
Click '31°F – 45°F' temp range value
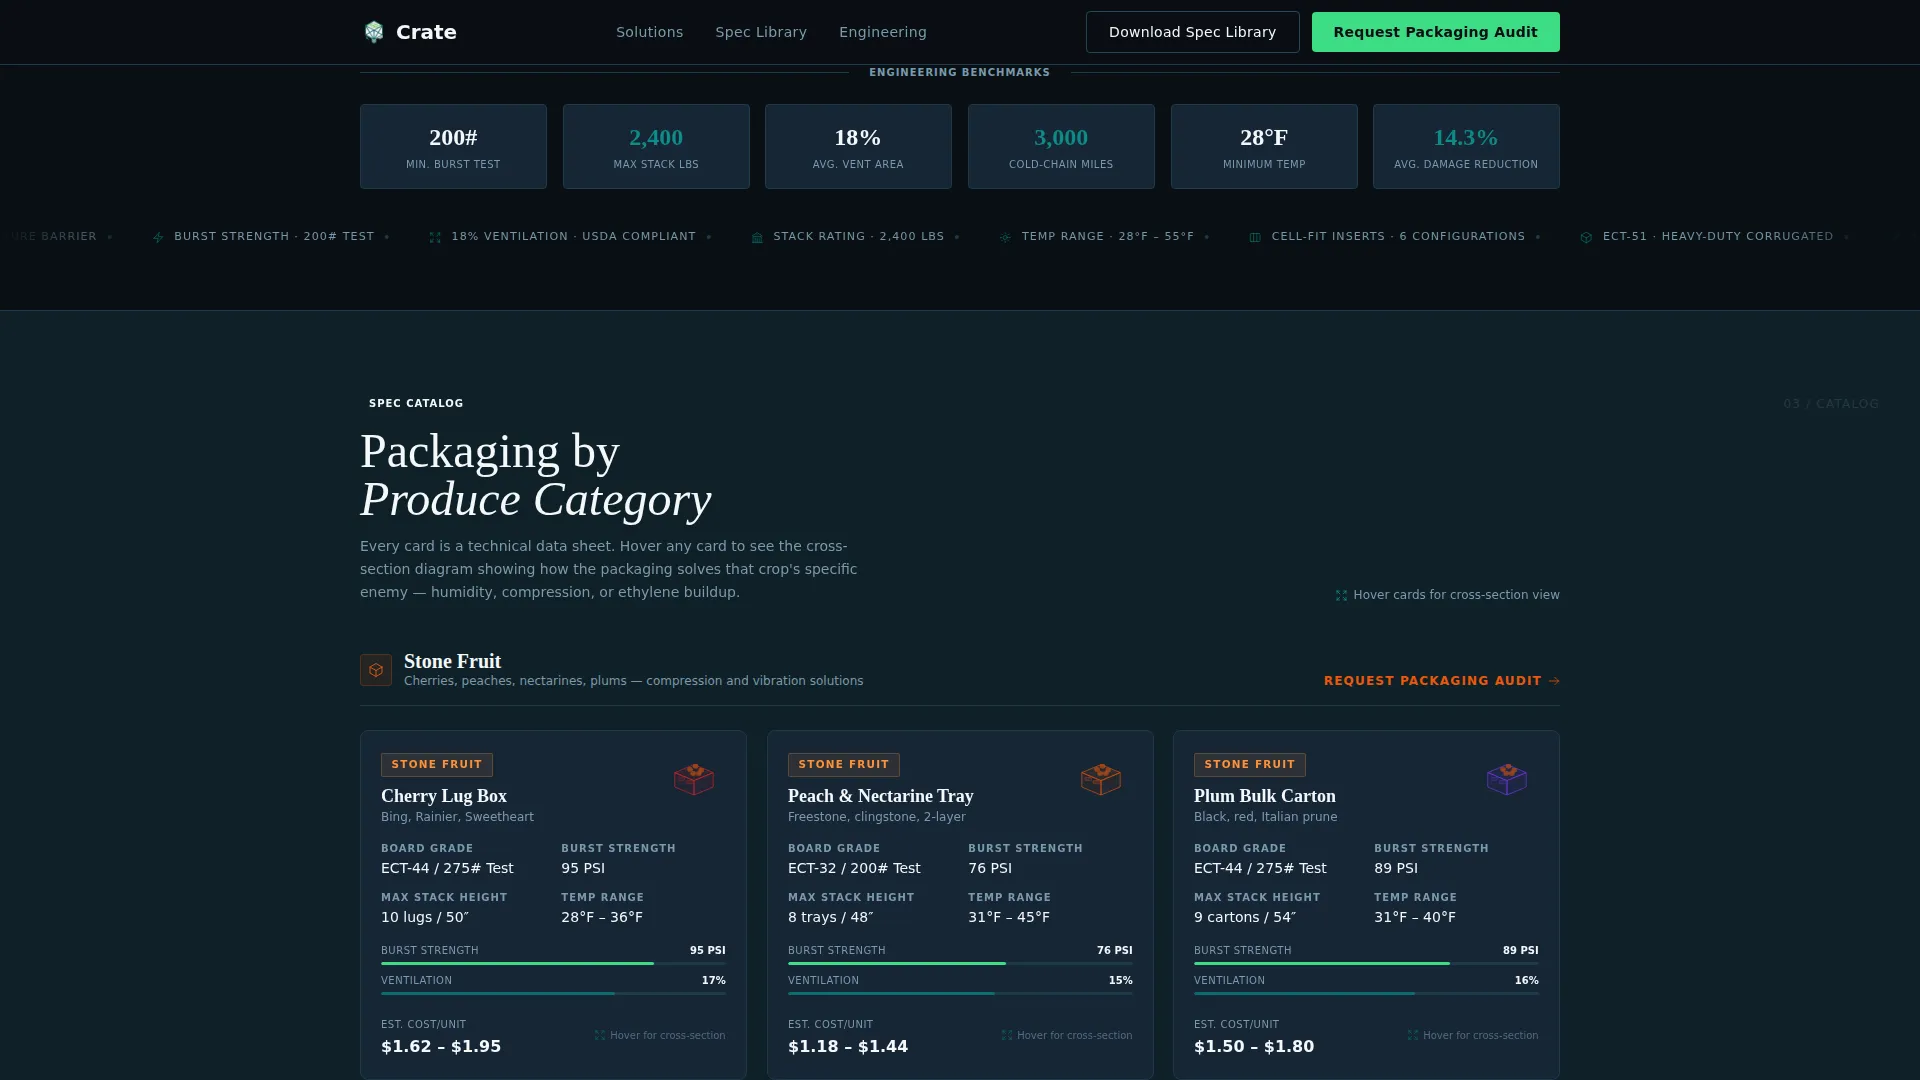tap(1009, 918)
